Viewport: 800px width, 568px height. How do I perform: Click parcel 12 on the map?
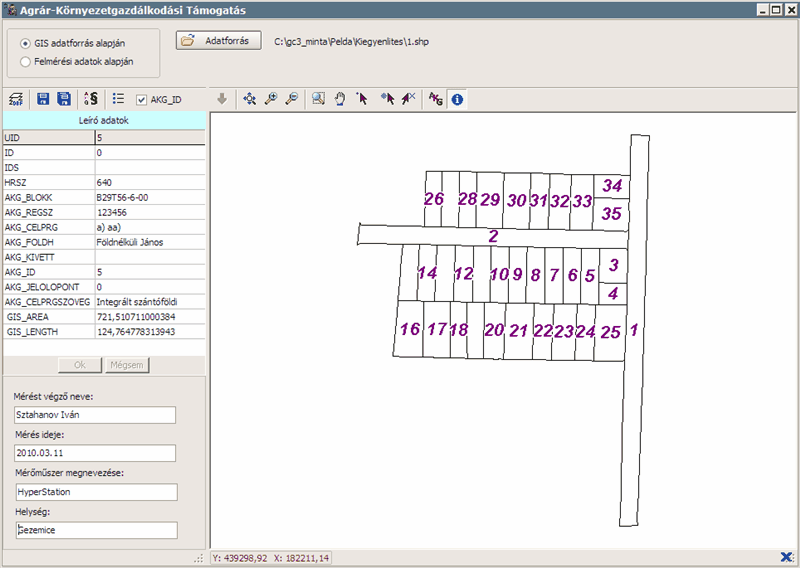[x=463, y=274]
